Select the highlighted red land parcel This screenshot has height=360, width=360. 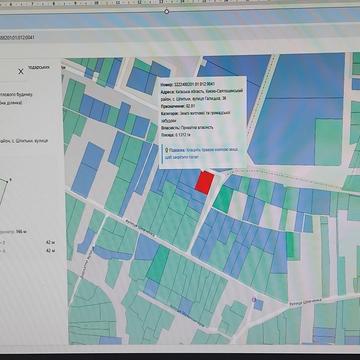204,183
